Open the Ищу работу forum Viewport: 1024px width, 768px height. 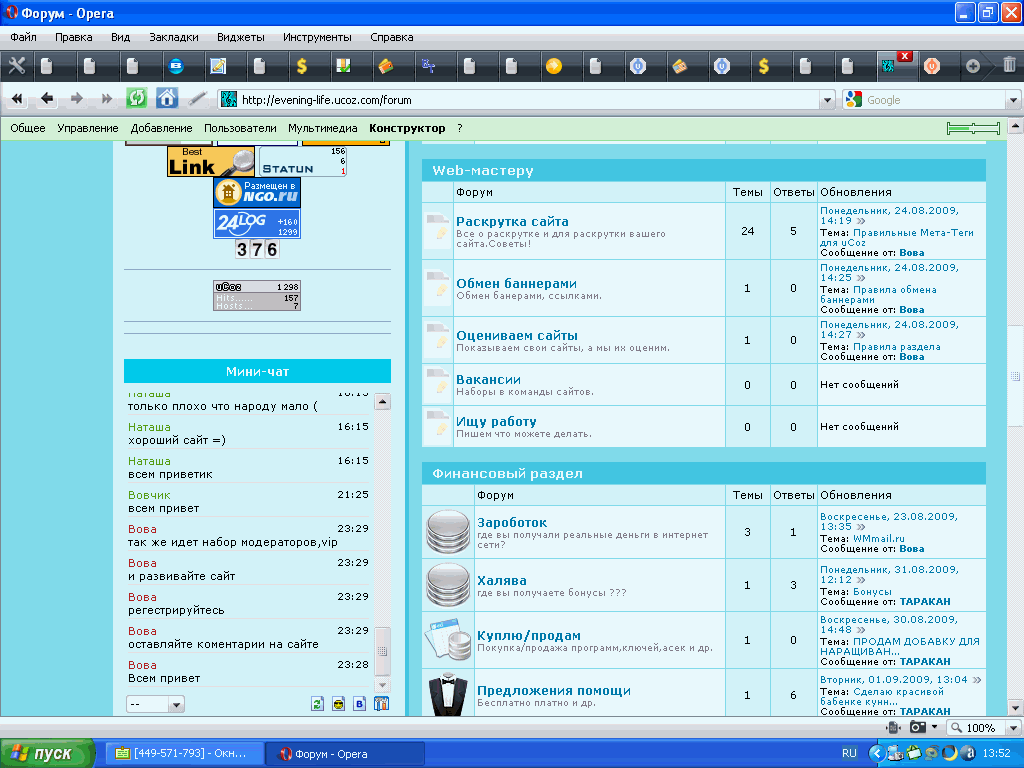point(496,422)
